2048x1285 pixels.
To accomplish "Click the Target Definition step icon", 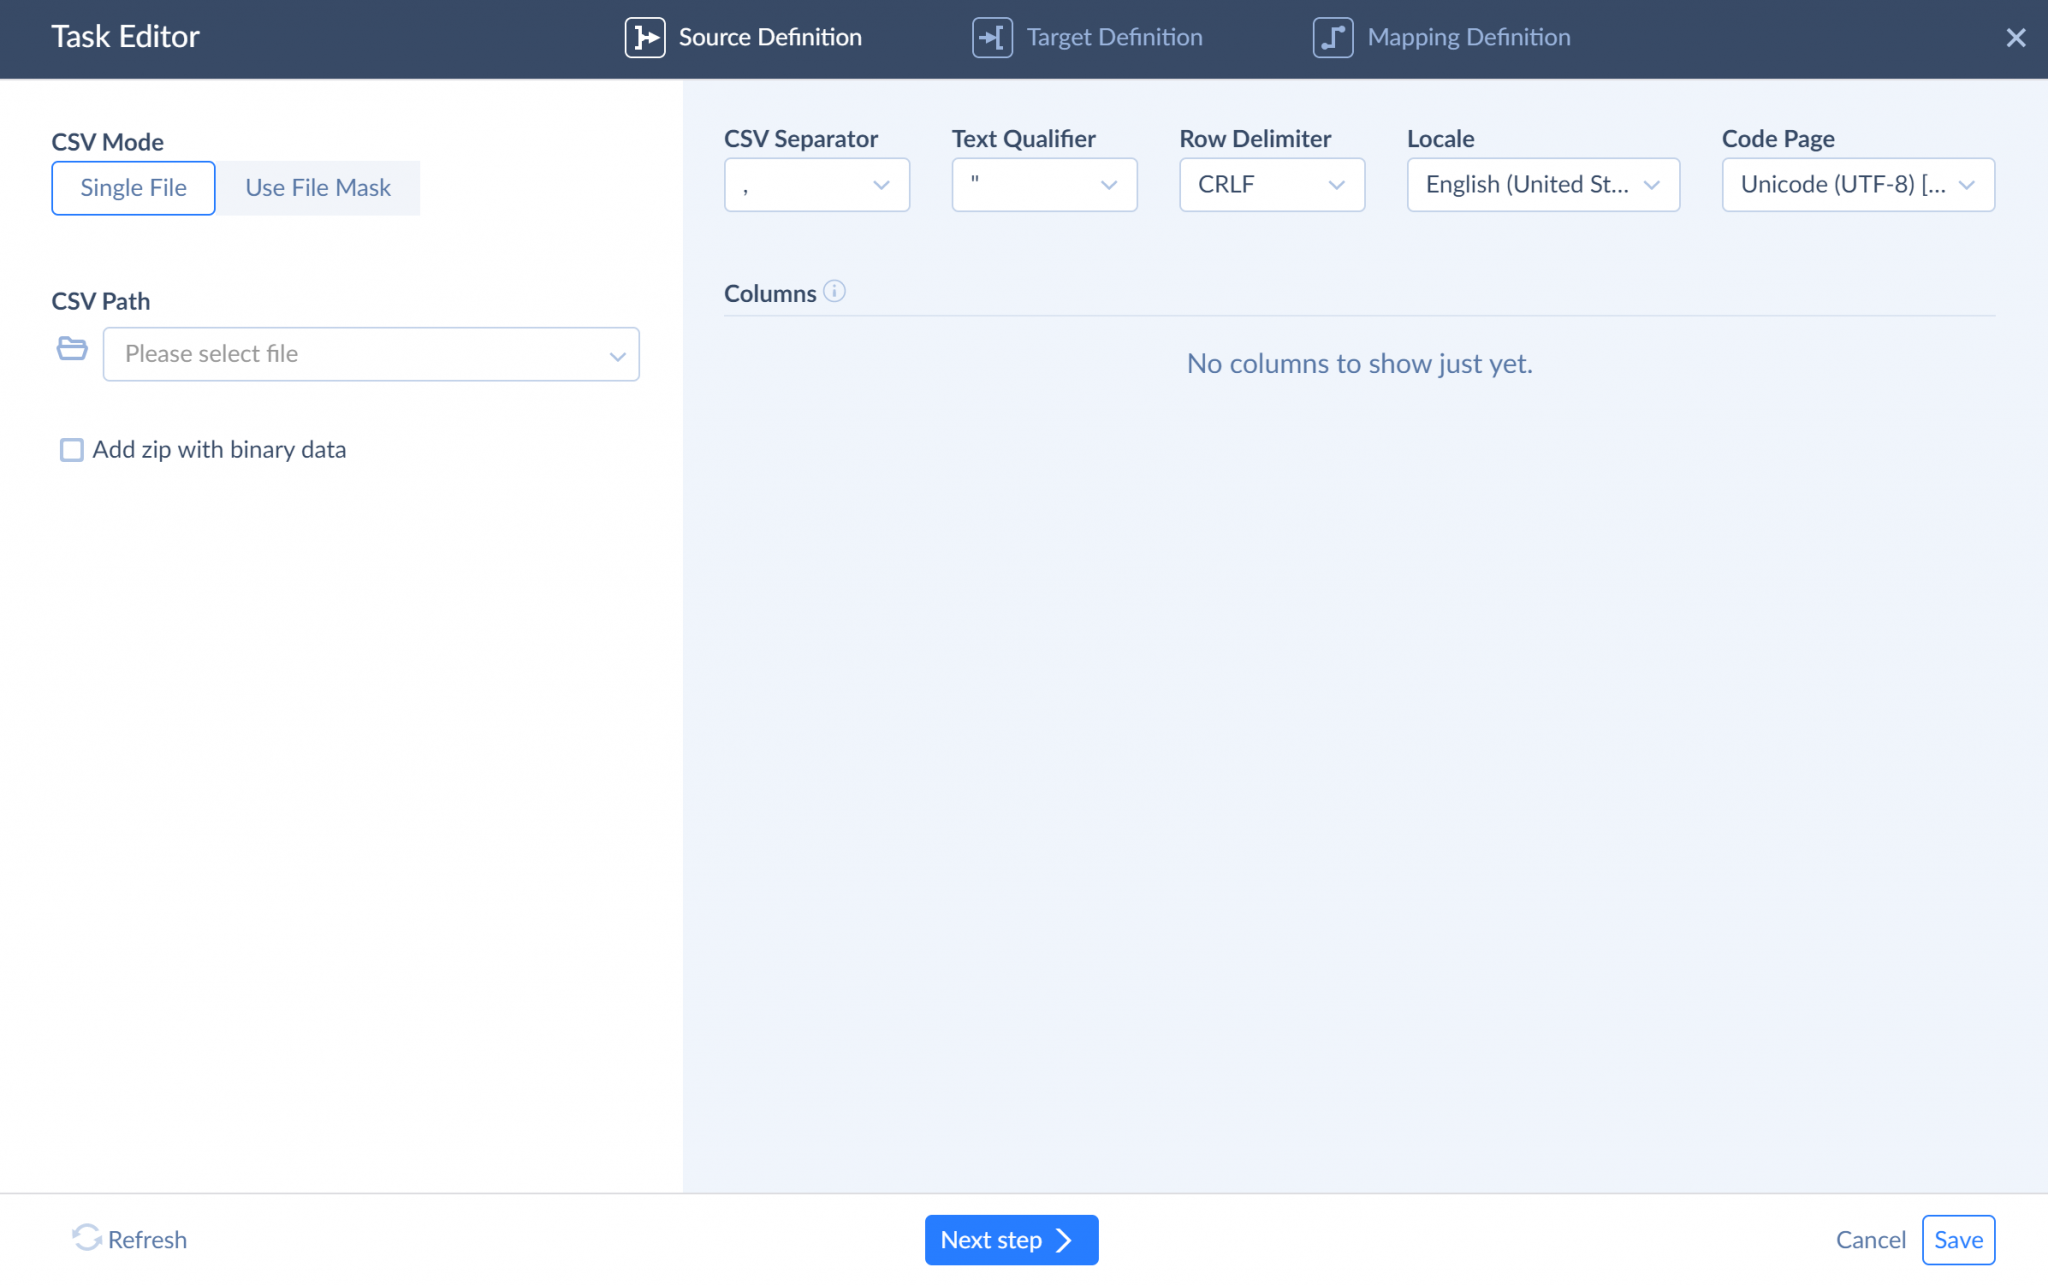I will 992,38.
